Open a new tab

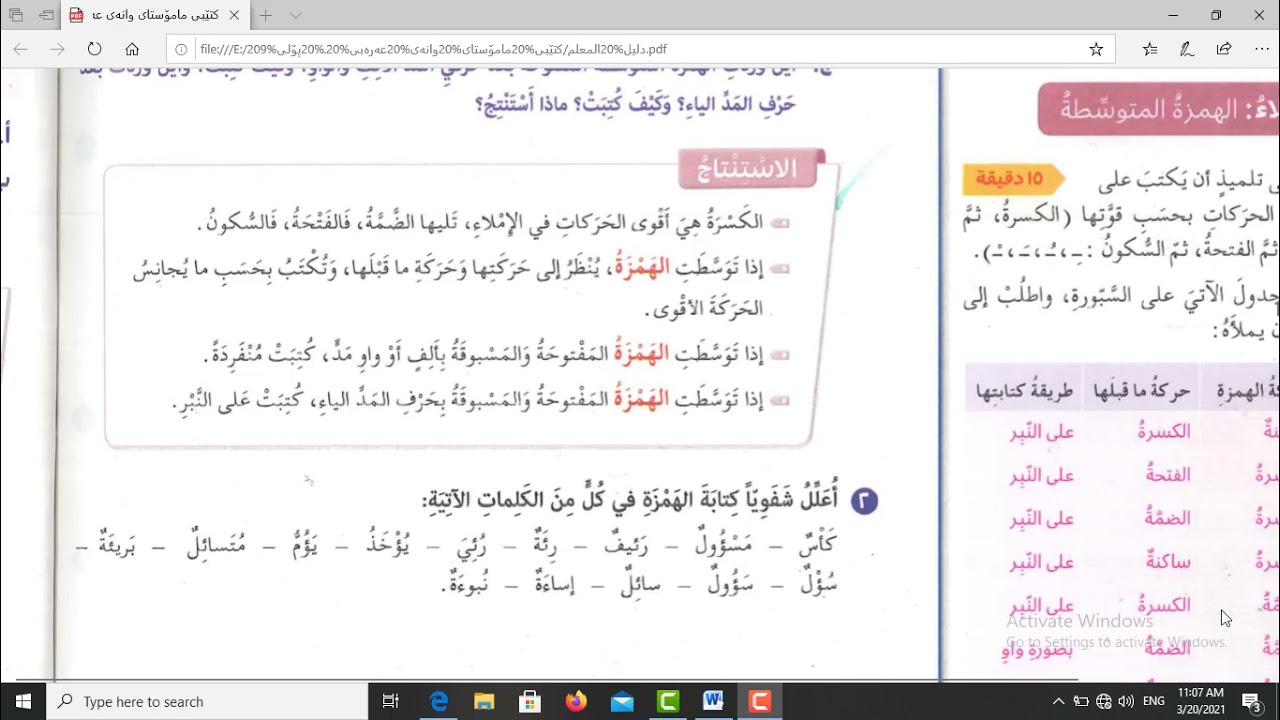pyautogui.click(x=265, y=16)
